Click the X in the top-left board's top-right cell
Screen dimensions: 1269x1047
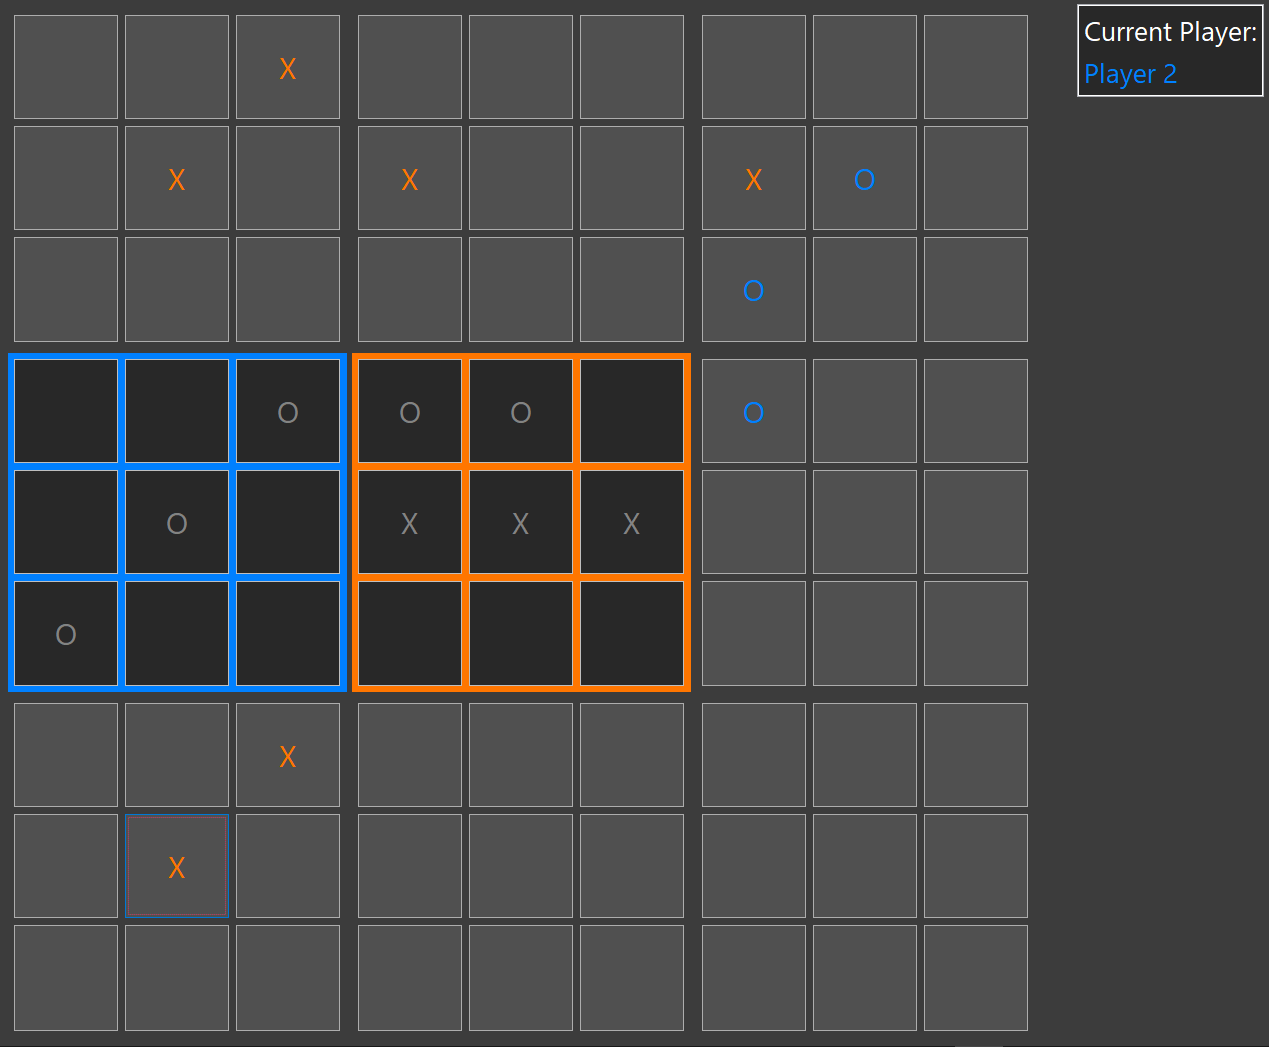pyautogui.click(x=288, y=68)
